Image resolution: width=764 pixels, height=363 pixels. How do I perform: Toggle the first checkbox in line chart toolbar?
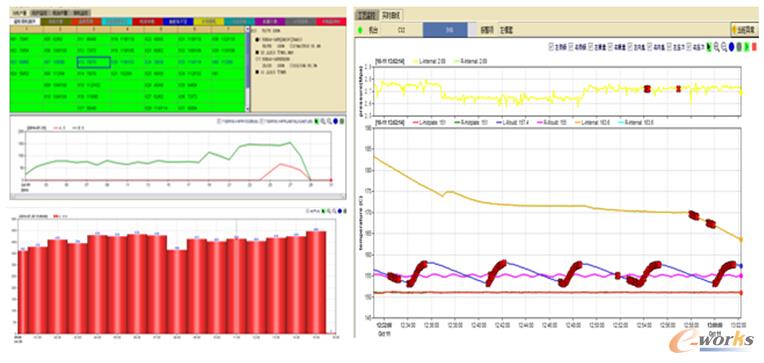219,121
